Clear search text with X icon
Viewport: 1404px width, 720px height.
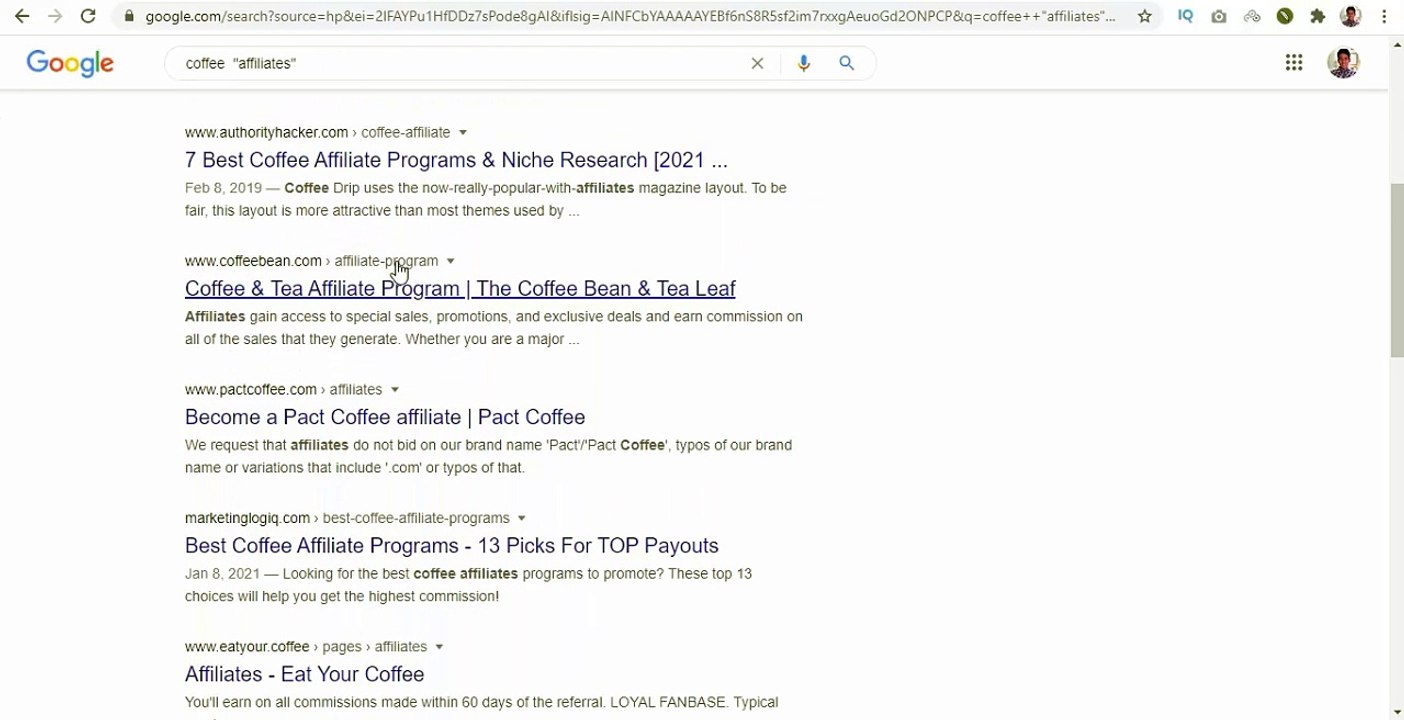pos(757,63)
